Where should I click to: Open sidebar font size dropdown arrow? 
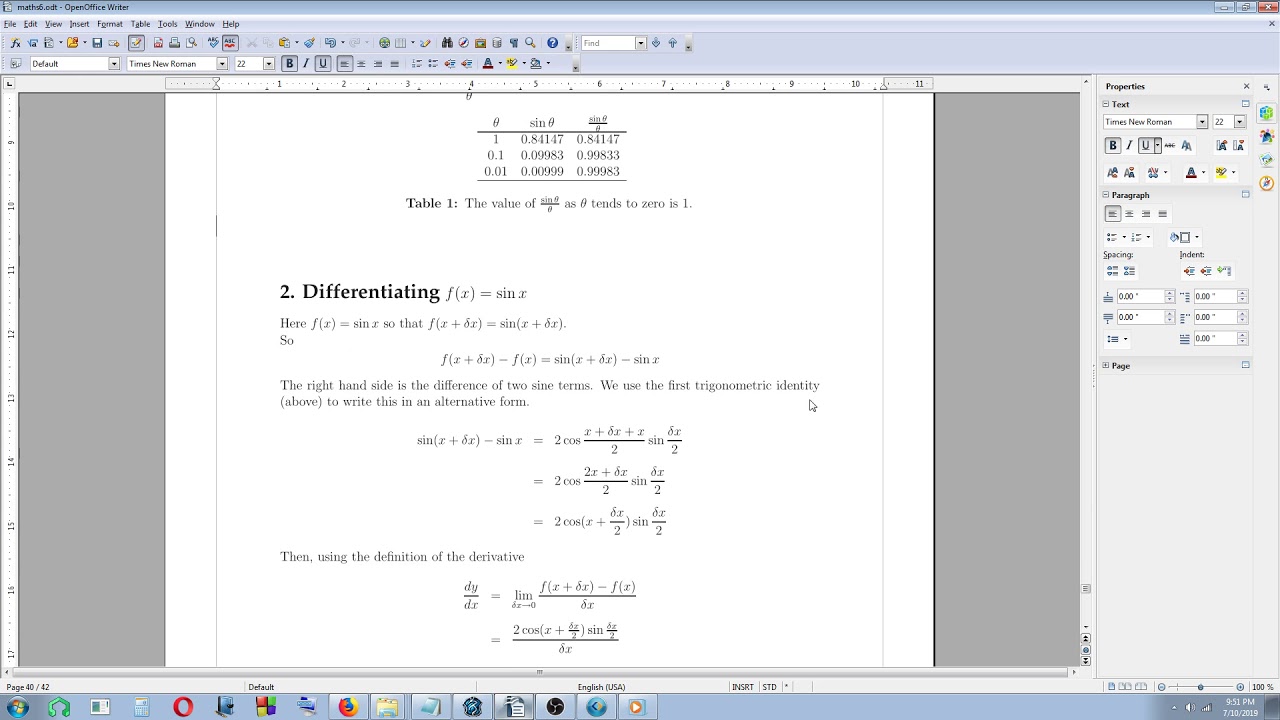click(1239, 122)
